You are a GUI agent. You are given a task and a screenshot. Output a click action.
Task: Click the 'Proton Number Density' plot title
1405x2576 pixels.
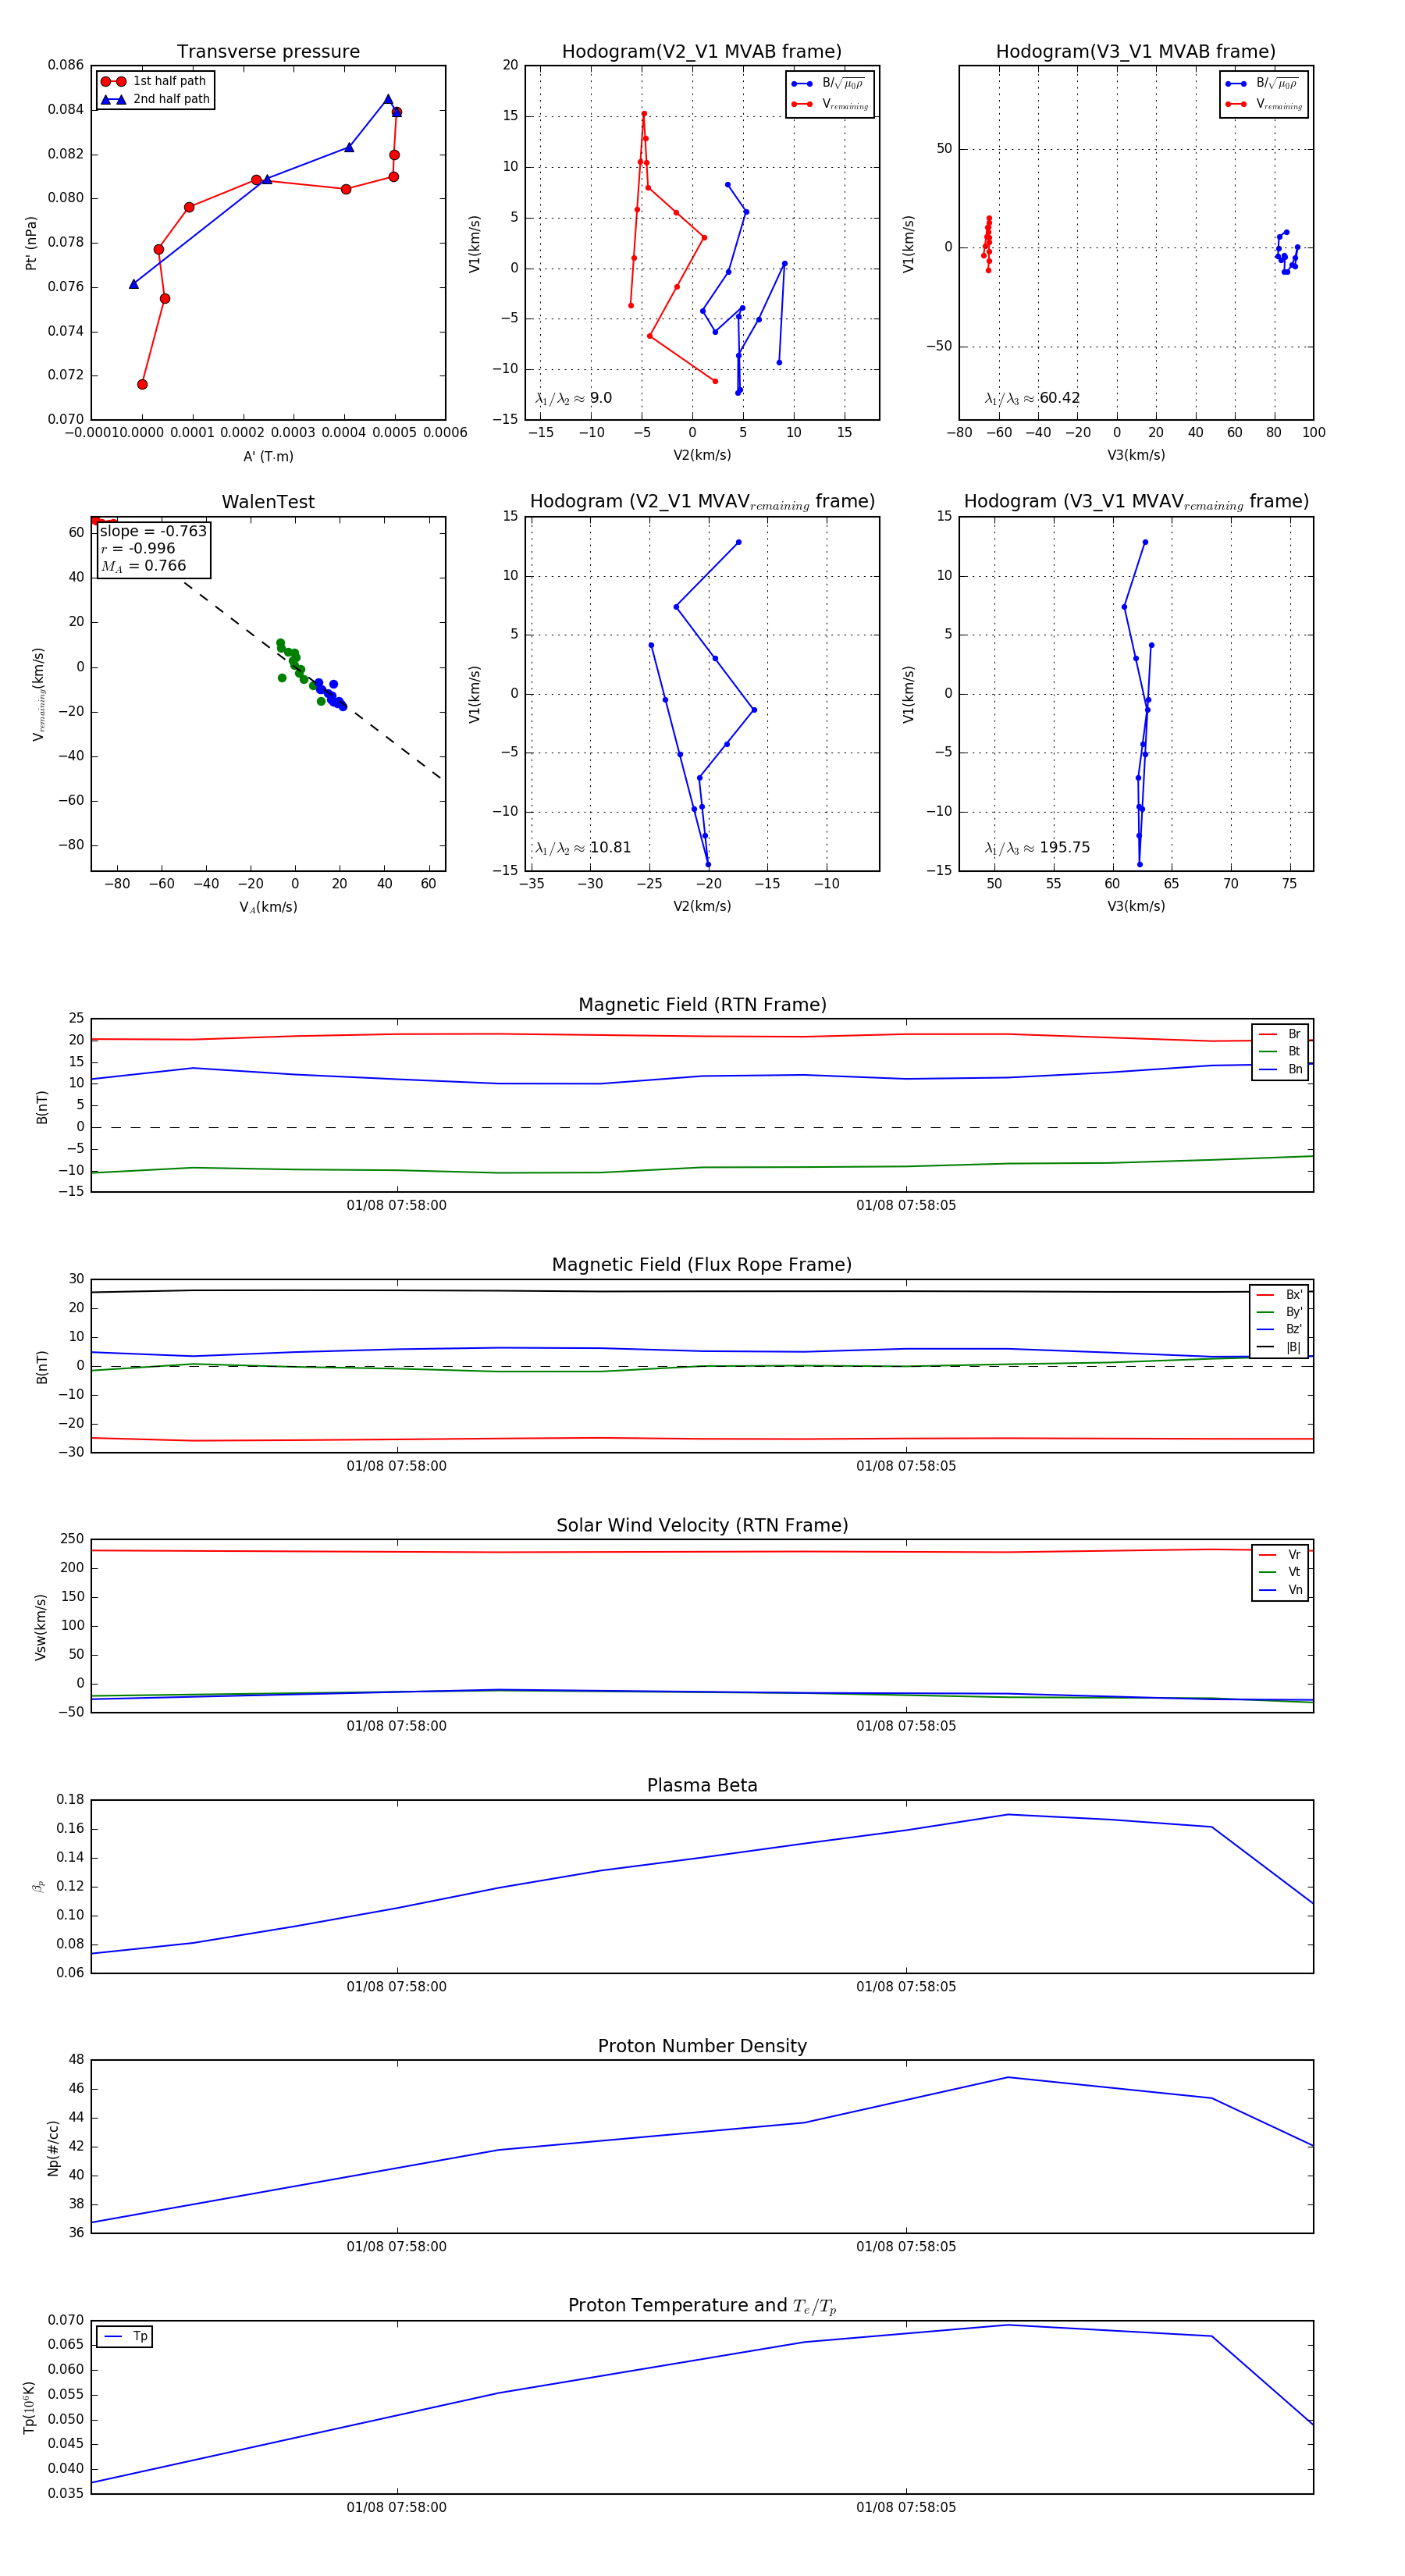click(702, 2045)
